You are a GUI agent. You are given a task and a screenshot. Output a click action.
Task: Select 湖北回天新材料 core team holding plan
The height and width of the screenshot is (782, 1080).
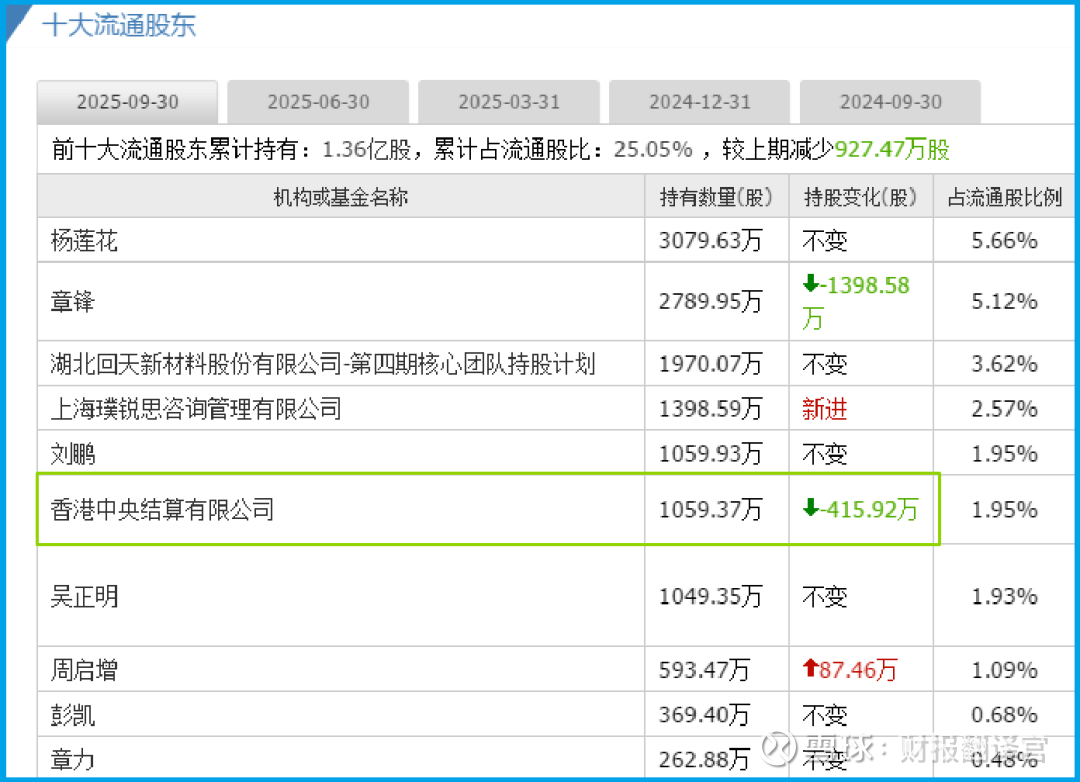click(323, 364)
